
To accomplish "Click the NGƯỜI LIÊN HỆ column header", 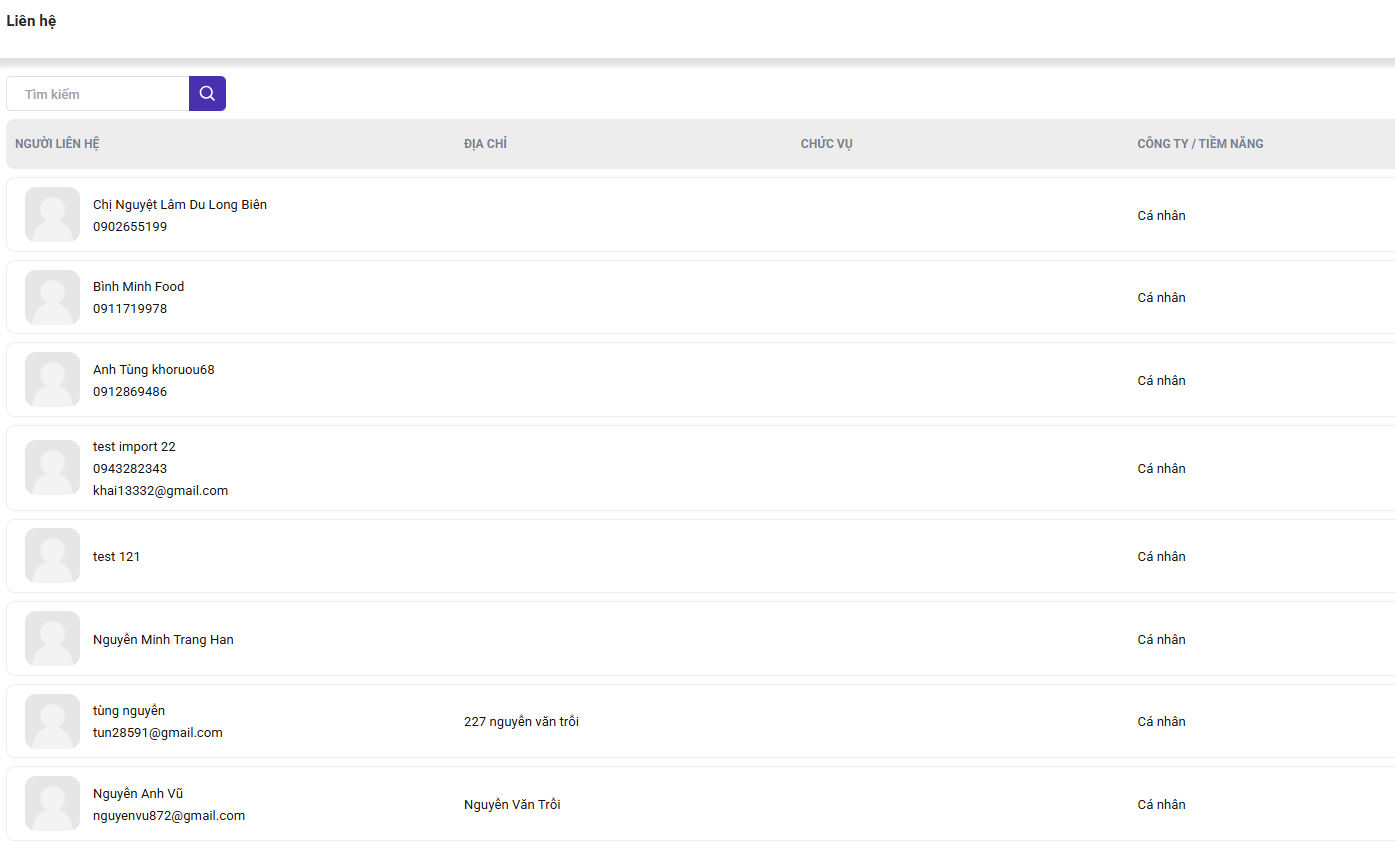I will click(57, 144).
